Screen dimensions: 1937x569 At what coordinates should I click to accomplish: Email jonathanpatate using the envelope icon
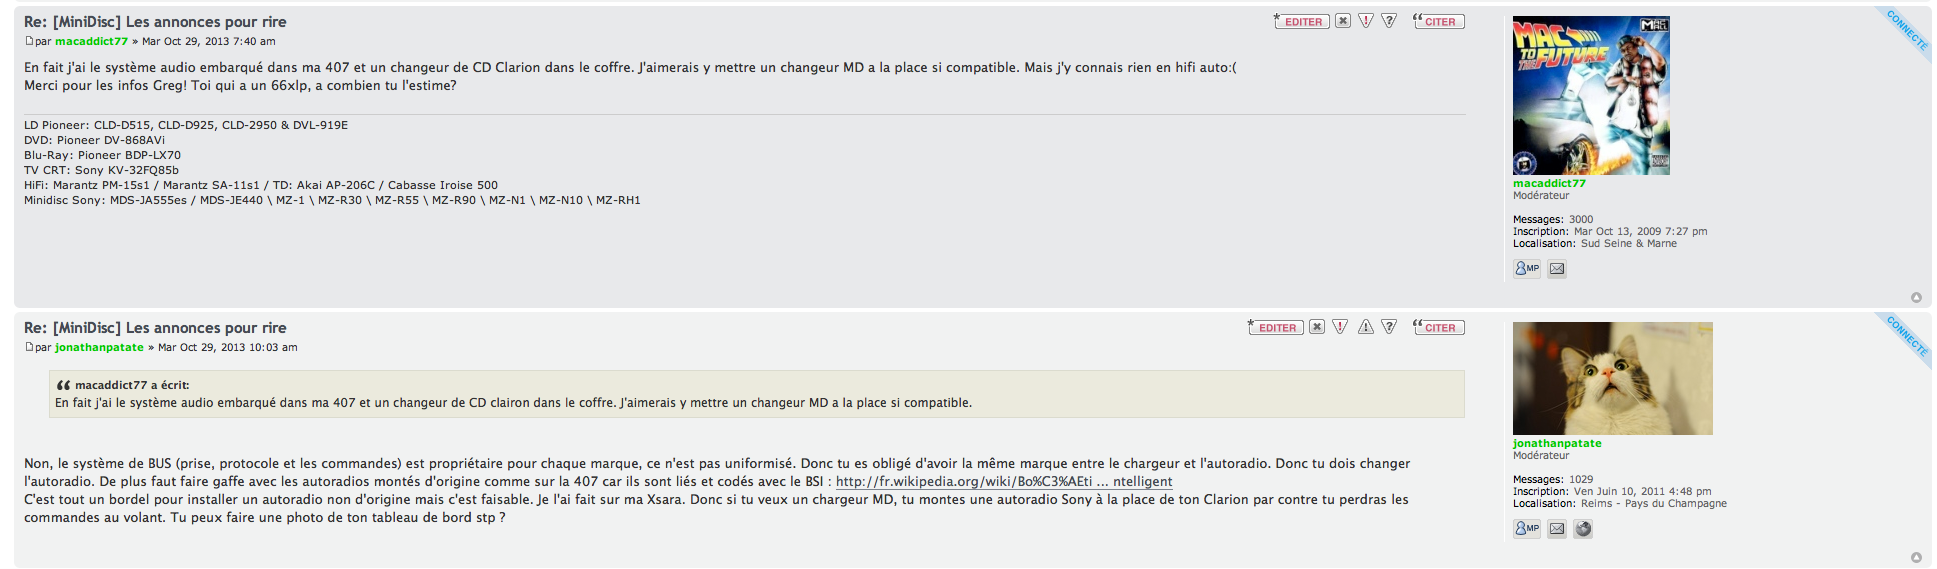[1557, 528]
